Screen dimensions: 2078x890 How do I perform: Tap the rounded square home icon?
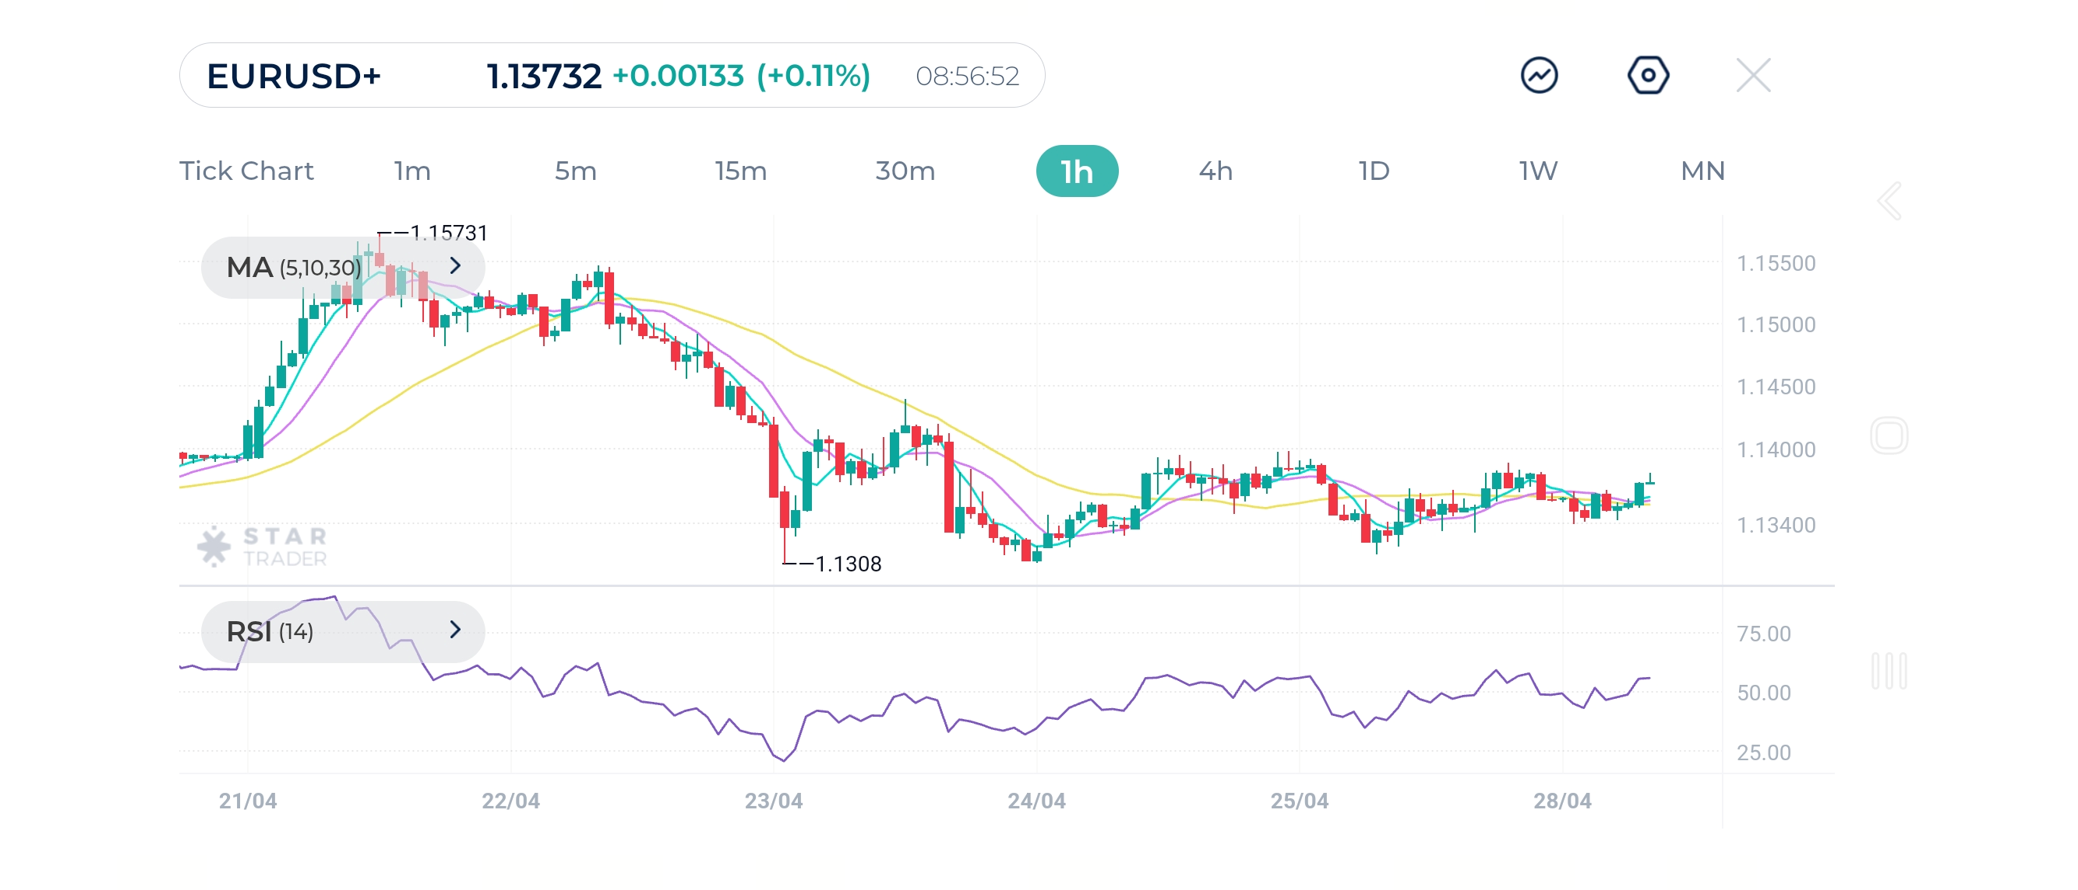1889,436
